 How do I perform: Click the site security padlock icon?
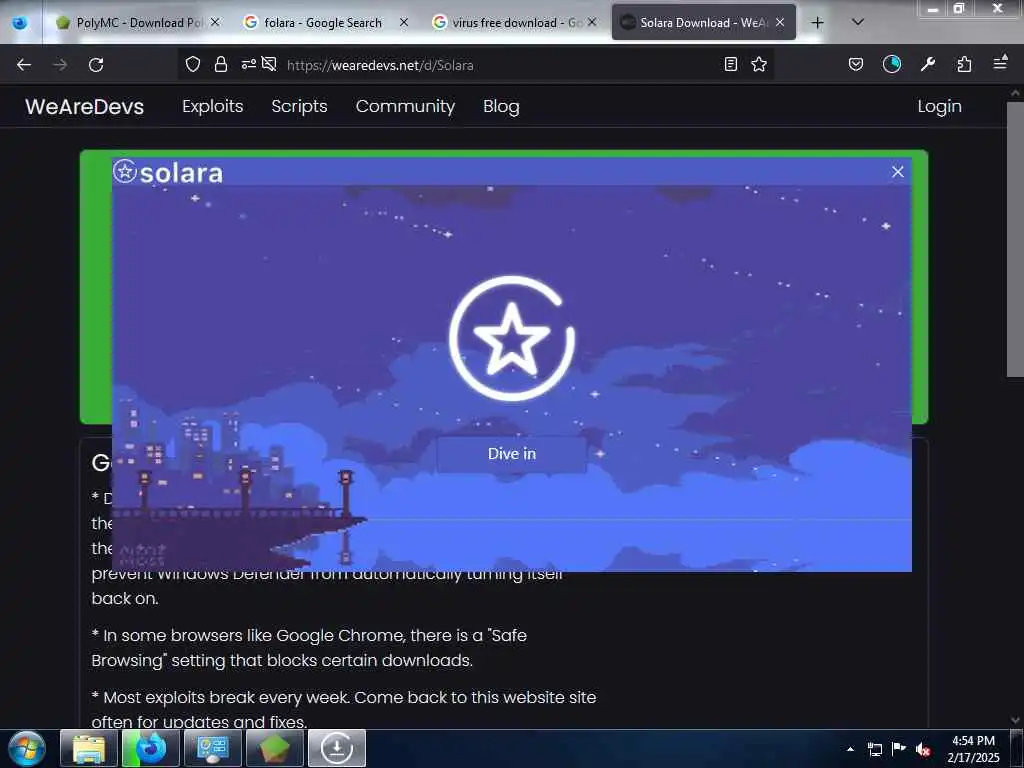tap(221, 64)
